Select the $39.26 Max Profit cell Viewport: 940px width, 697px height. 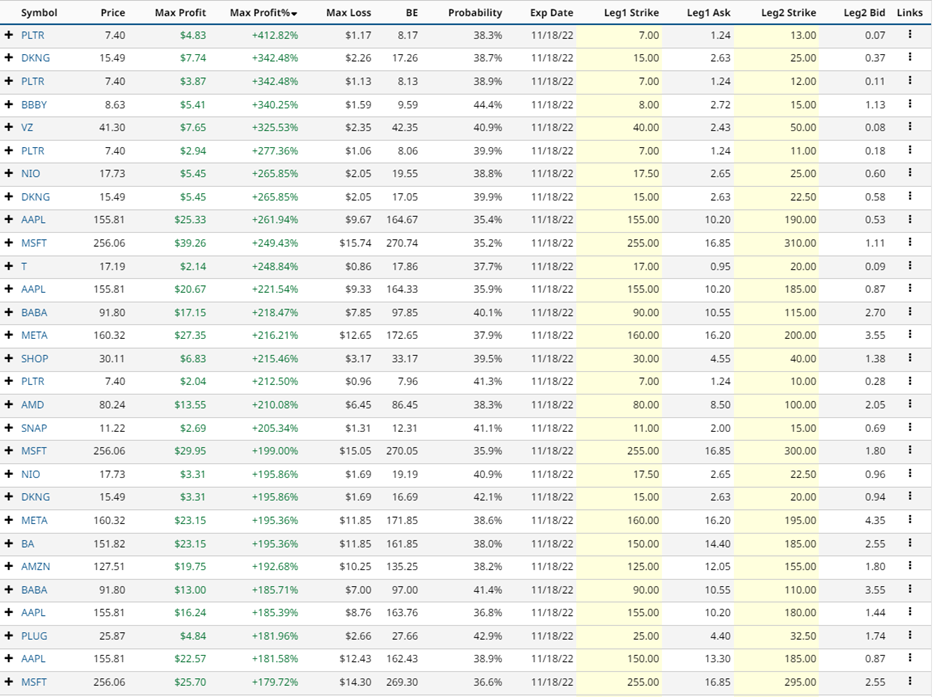click(x=190, y=243)
